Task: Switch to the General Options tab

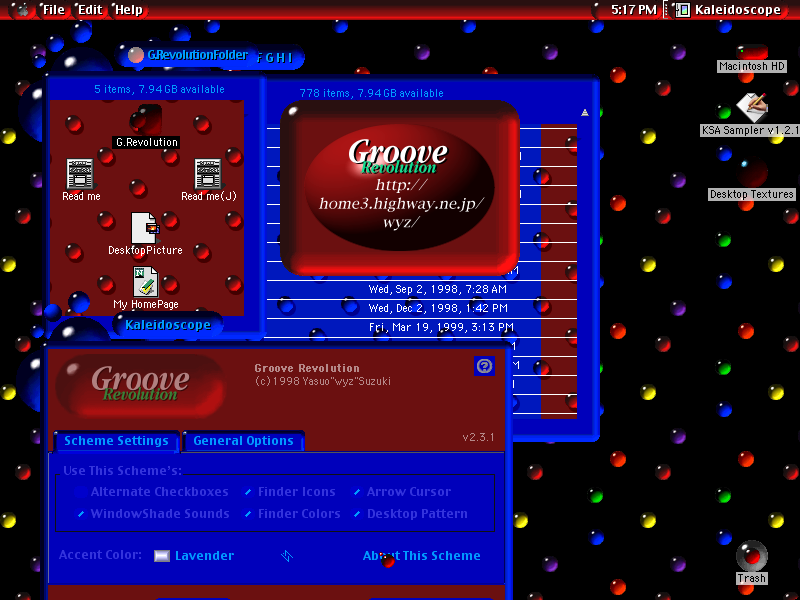Action: tap(243, 441)
